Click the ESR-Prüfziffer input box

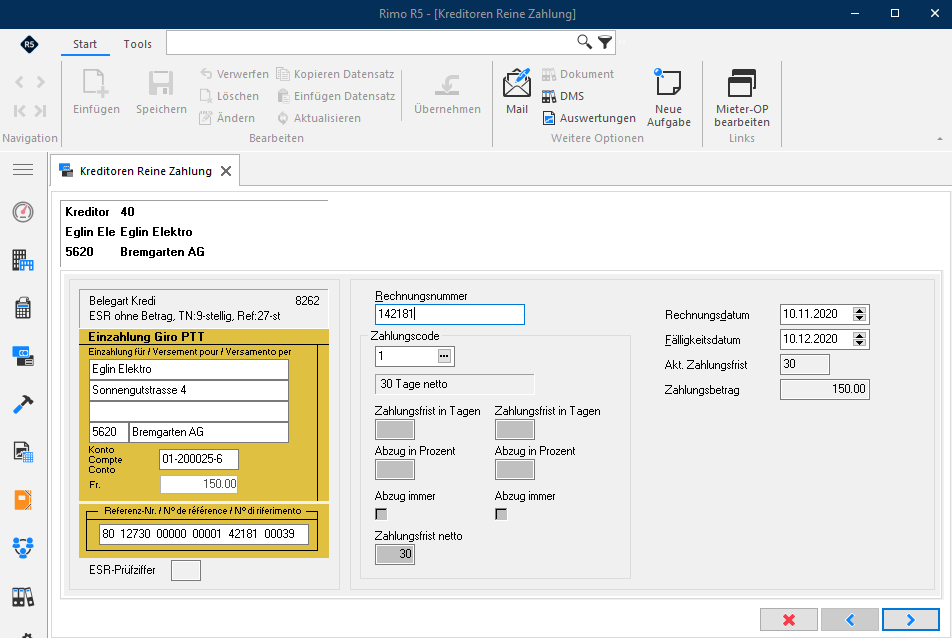(x=186, y=570)
